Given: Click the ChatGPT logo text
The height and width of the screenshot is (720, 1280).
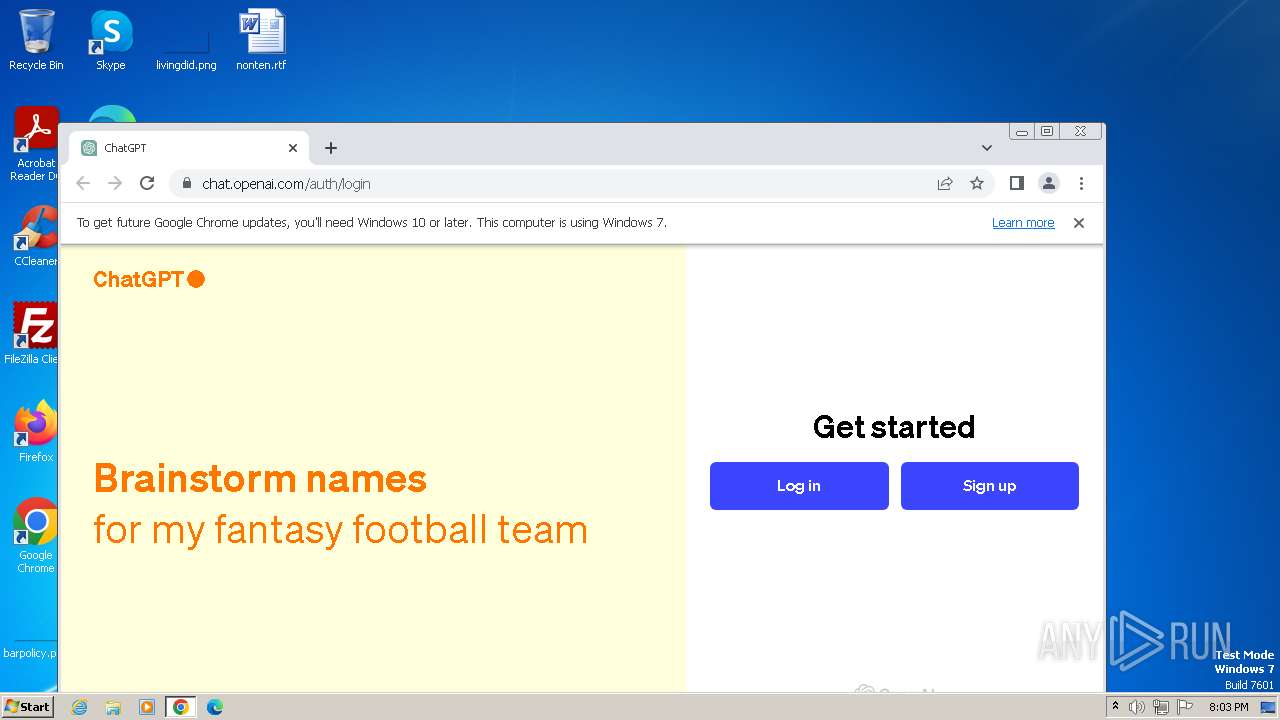Looking at the screenshot, I should point(149,279).
